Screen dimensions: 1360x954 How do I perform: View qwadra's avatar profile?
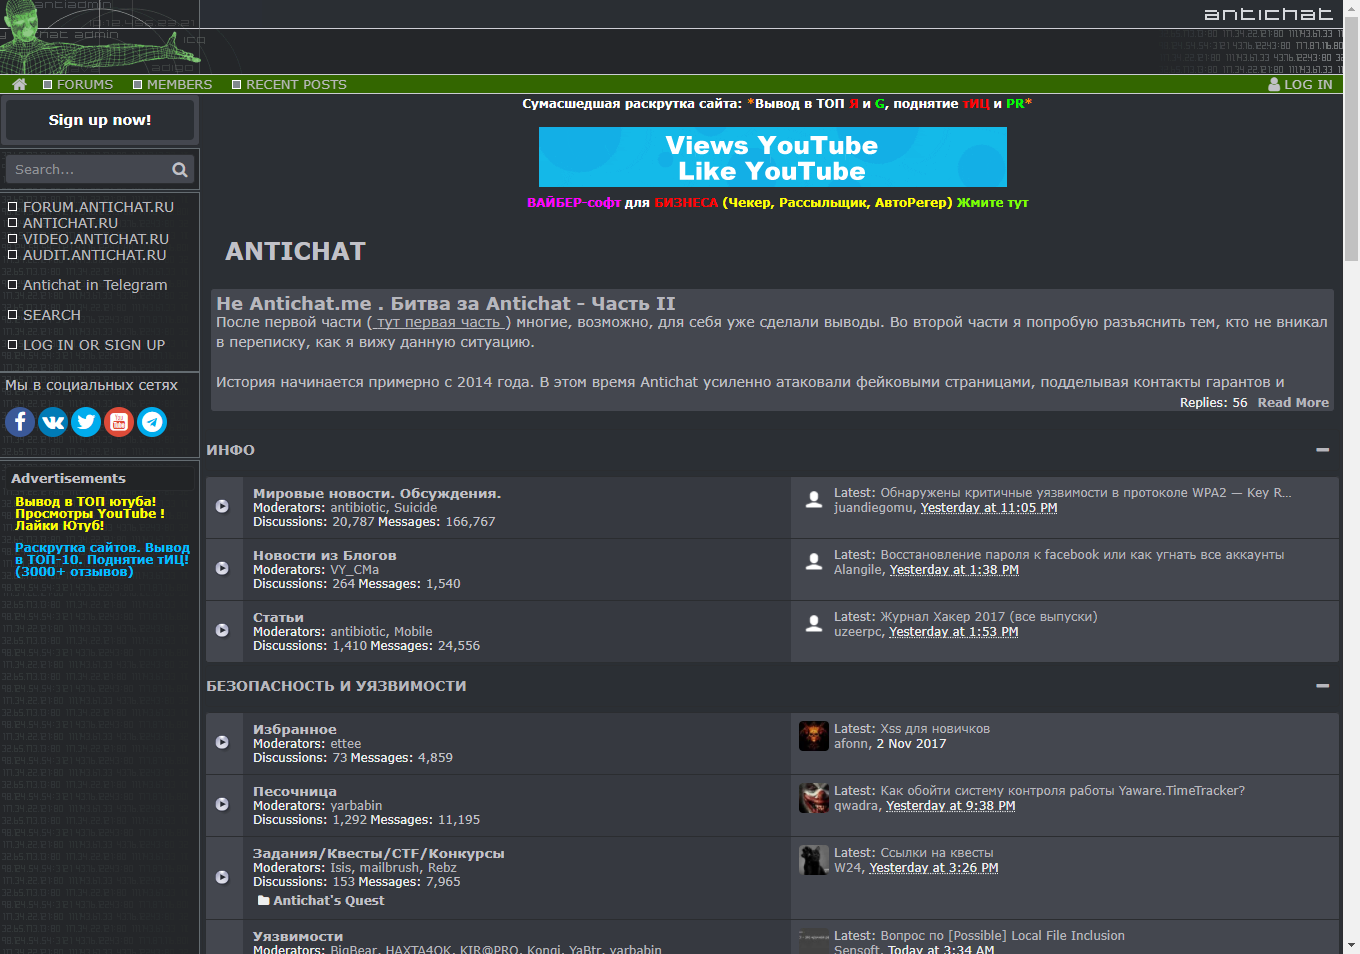tap(814, 798)
